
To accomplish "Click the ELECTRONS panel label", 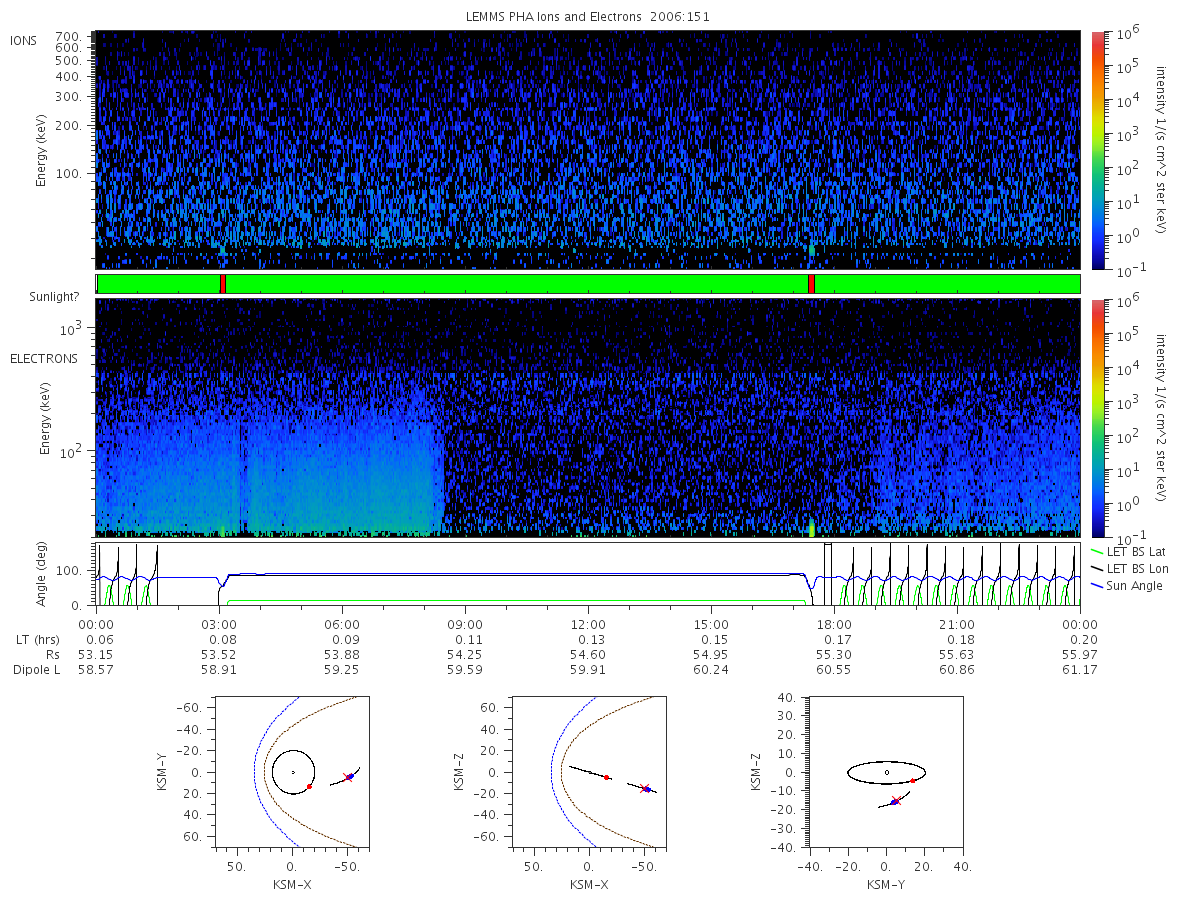I will point(44,358).
